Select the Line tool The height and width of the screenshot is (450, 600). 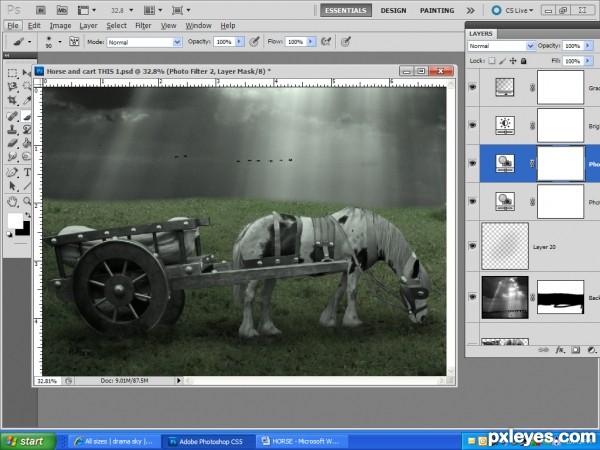27,186
